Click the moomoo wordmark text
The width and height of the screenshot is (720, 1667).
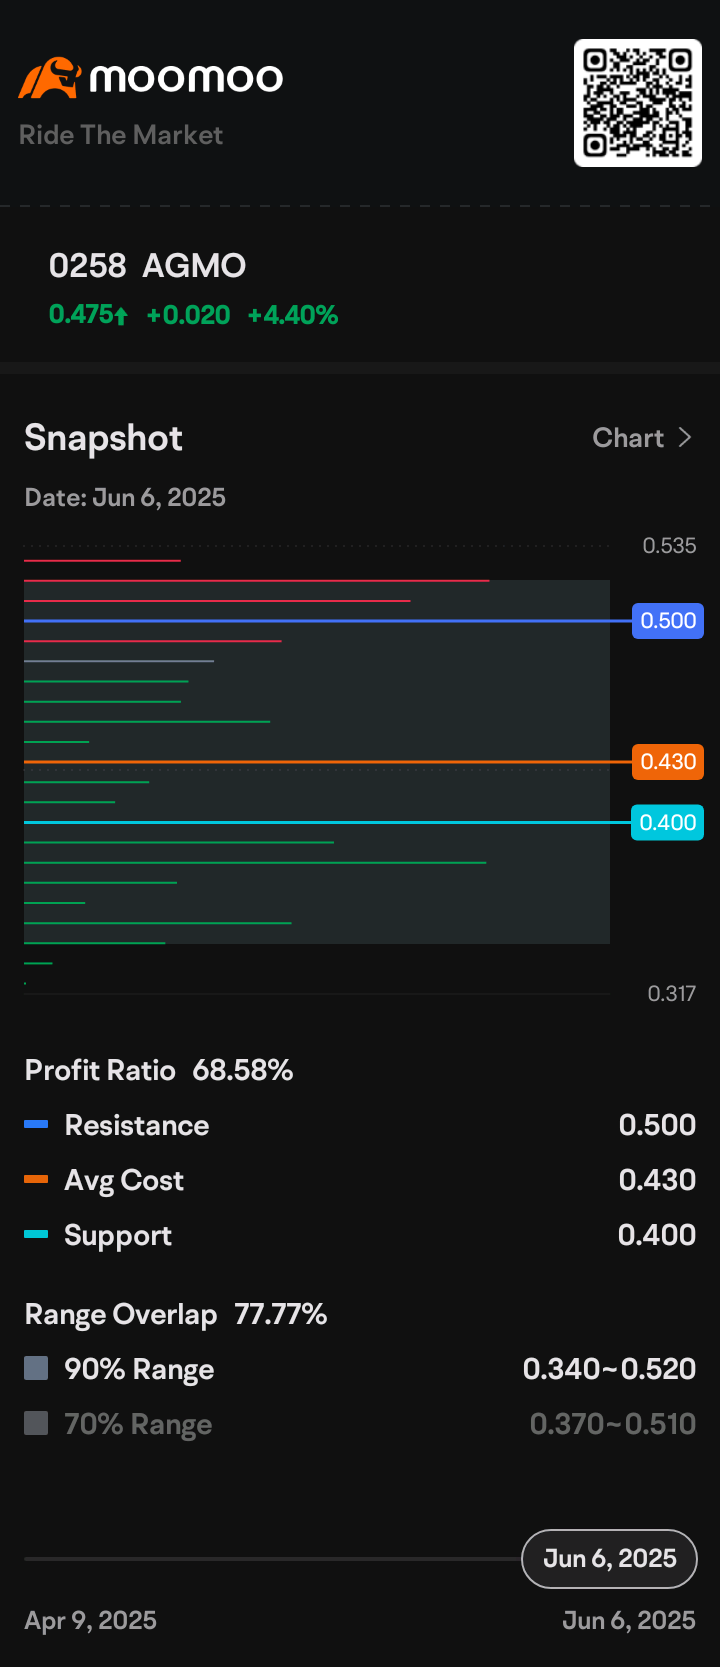[186, 78]
